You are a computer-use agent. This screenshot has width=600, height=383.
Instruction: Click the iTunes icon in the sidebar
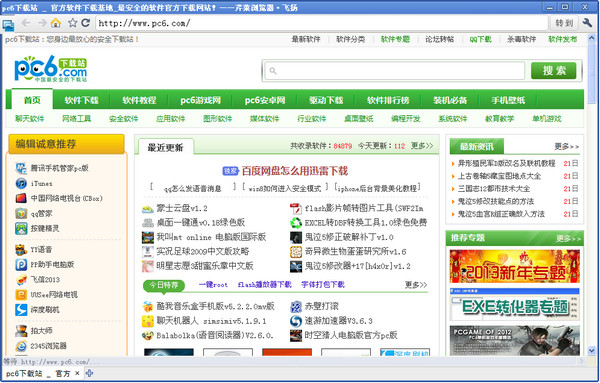[x=21, y=183]
